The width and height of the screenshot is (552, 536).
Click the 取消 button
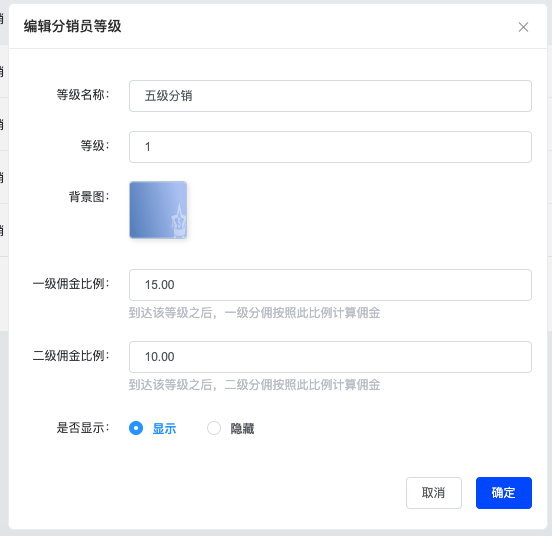pos(434,493)
